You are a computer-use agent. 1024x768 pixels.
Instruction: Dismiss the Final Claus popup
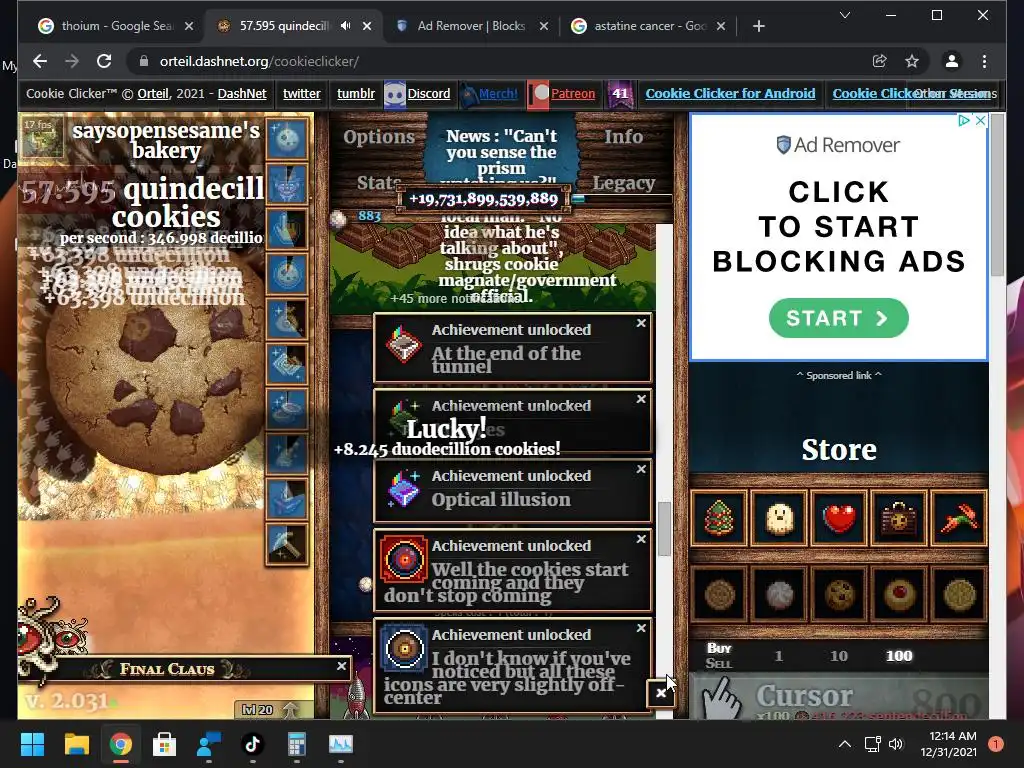[x=342, y=666]
